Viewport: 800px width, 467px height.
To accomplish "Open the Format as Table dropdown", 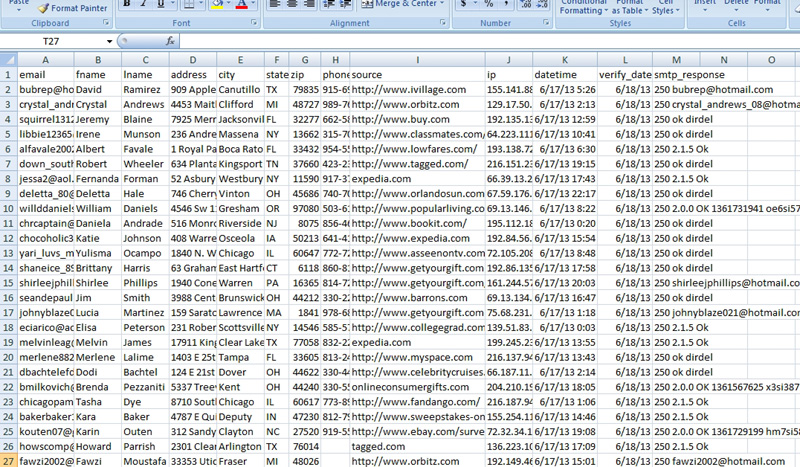I will [628, 6].
